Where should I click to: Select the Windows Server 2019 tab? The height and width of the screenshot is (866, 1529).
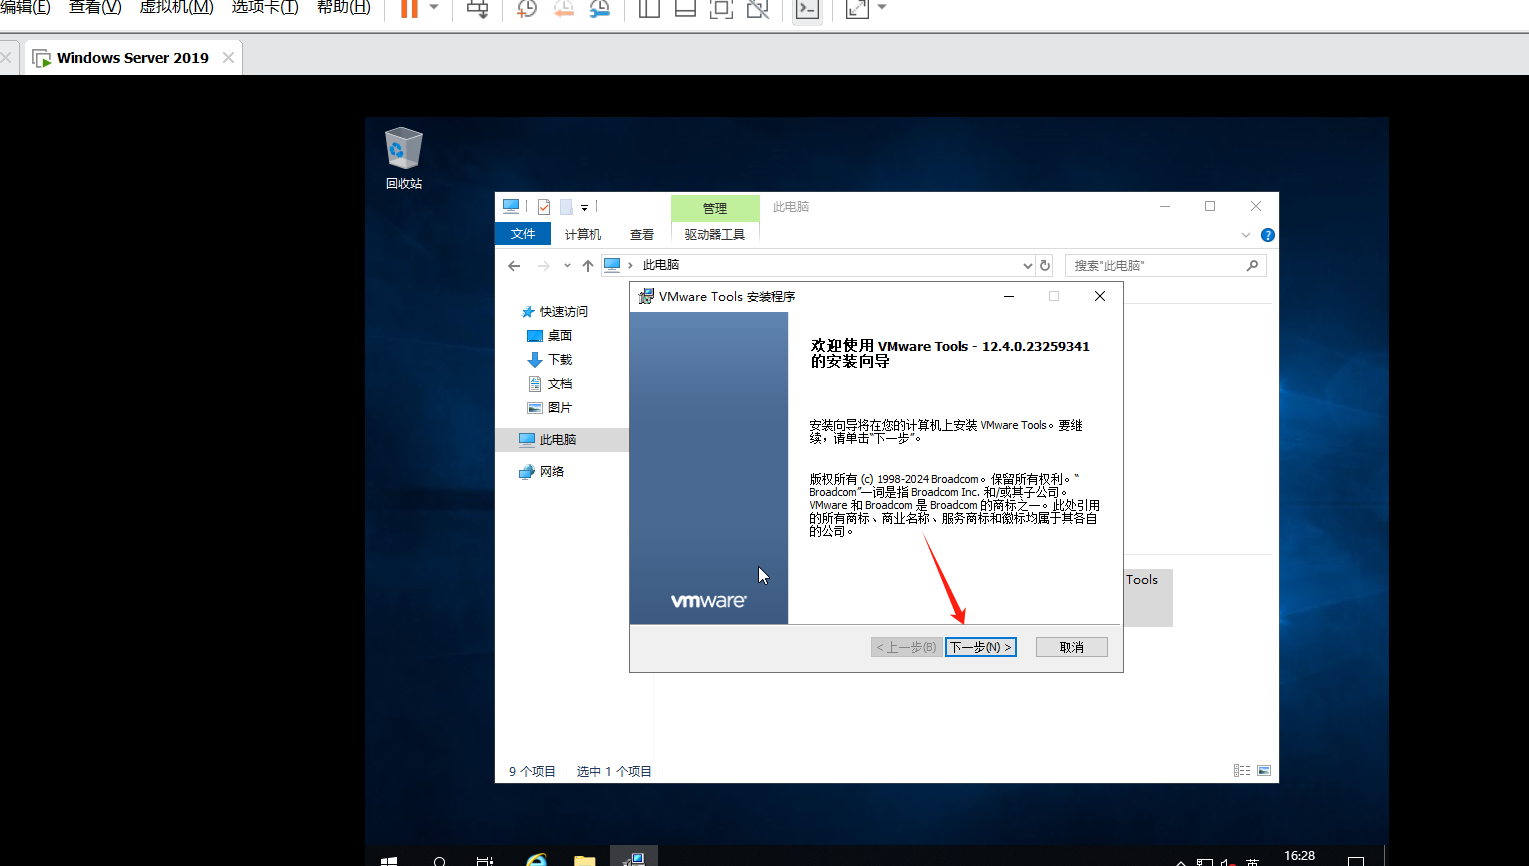(133, 58)
